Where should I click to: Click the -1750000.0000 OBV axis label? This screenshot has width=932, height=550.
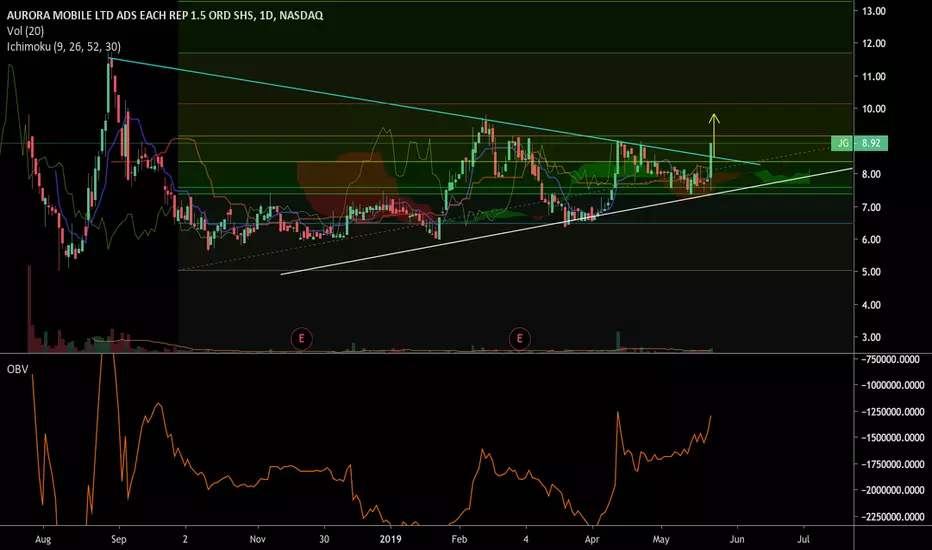pos(892,464)
